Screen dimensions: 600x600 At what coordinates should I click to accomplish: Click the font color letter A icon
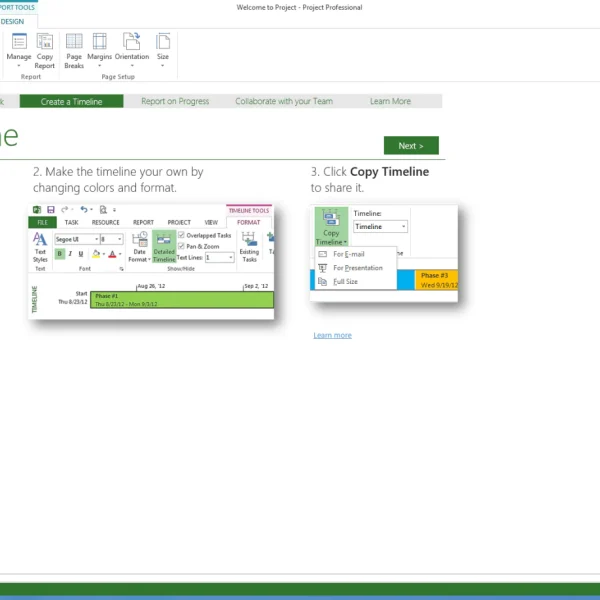[112, 254]
